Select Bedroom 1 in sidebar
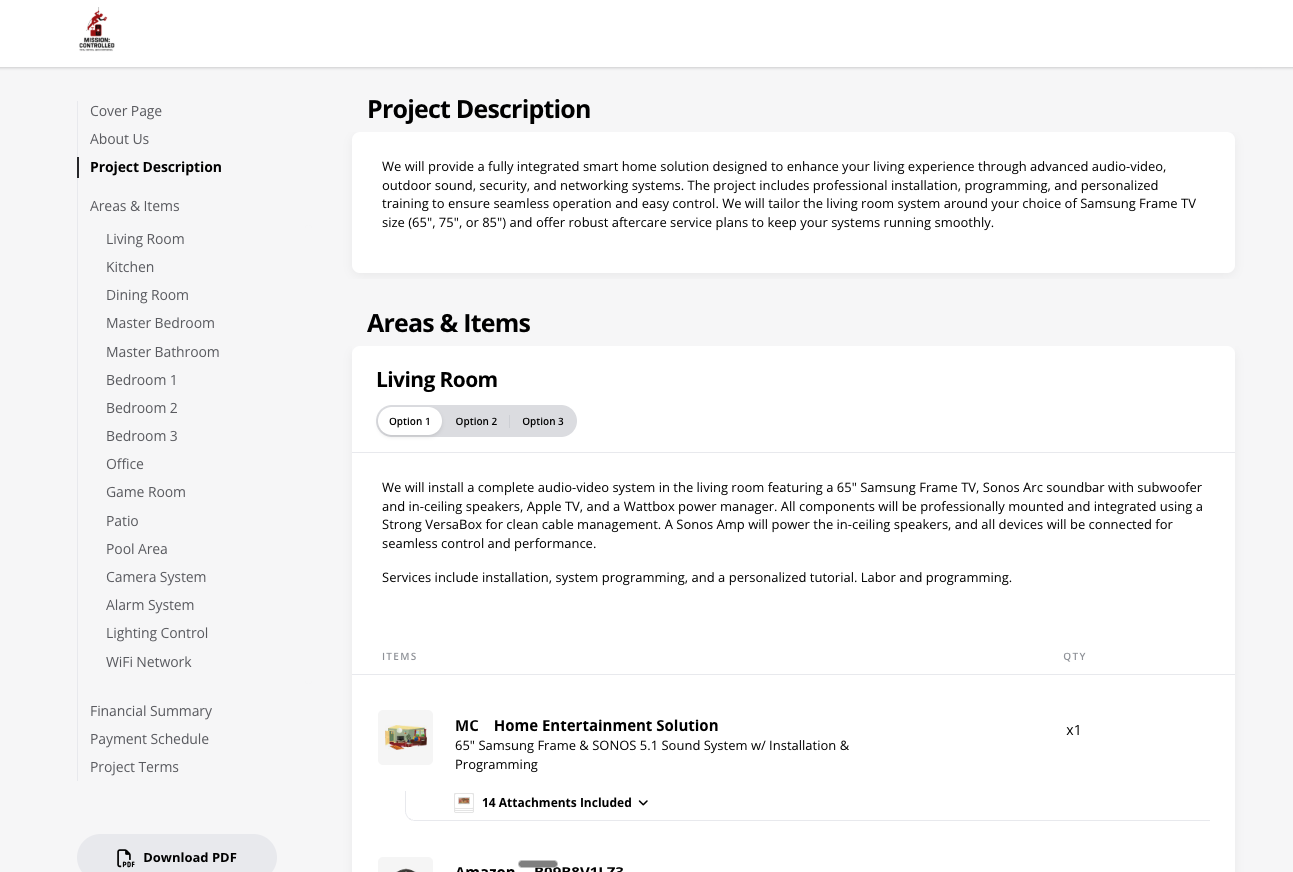Image resolution: width=1293 pixels, height=872 pixels. coord(142,380)
